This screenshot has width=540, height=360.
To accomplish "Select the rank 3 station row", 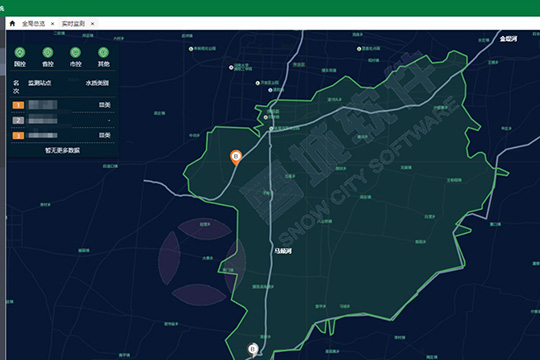I will tap(62, 135).
